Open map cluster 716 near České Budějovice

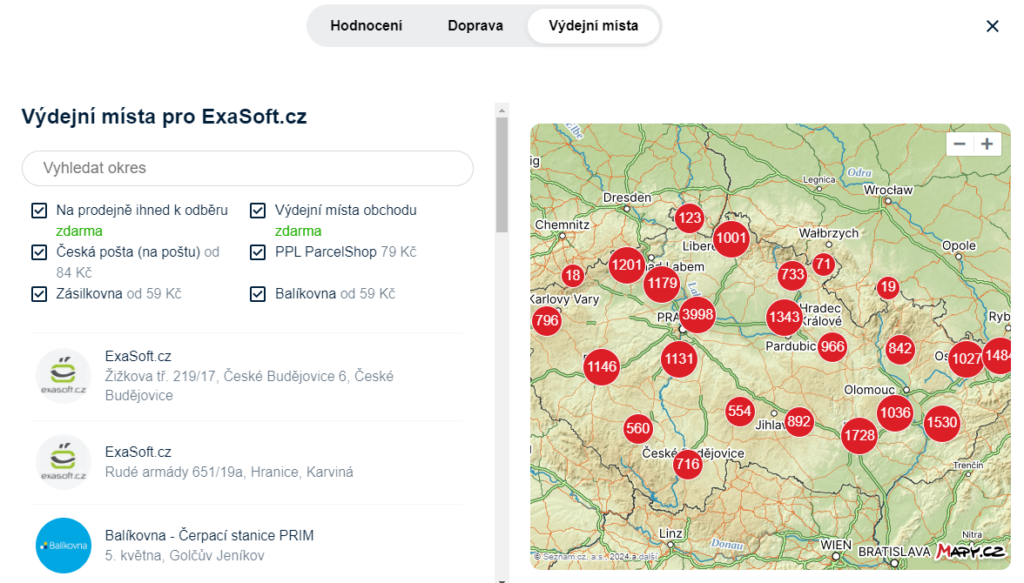pos(687,464)
